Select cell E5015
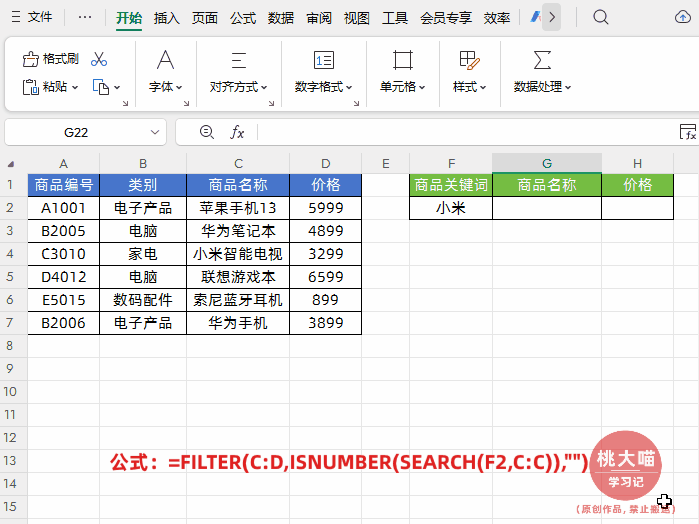699x524 pixels. pyautogui.click(x=64, y=300)
